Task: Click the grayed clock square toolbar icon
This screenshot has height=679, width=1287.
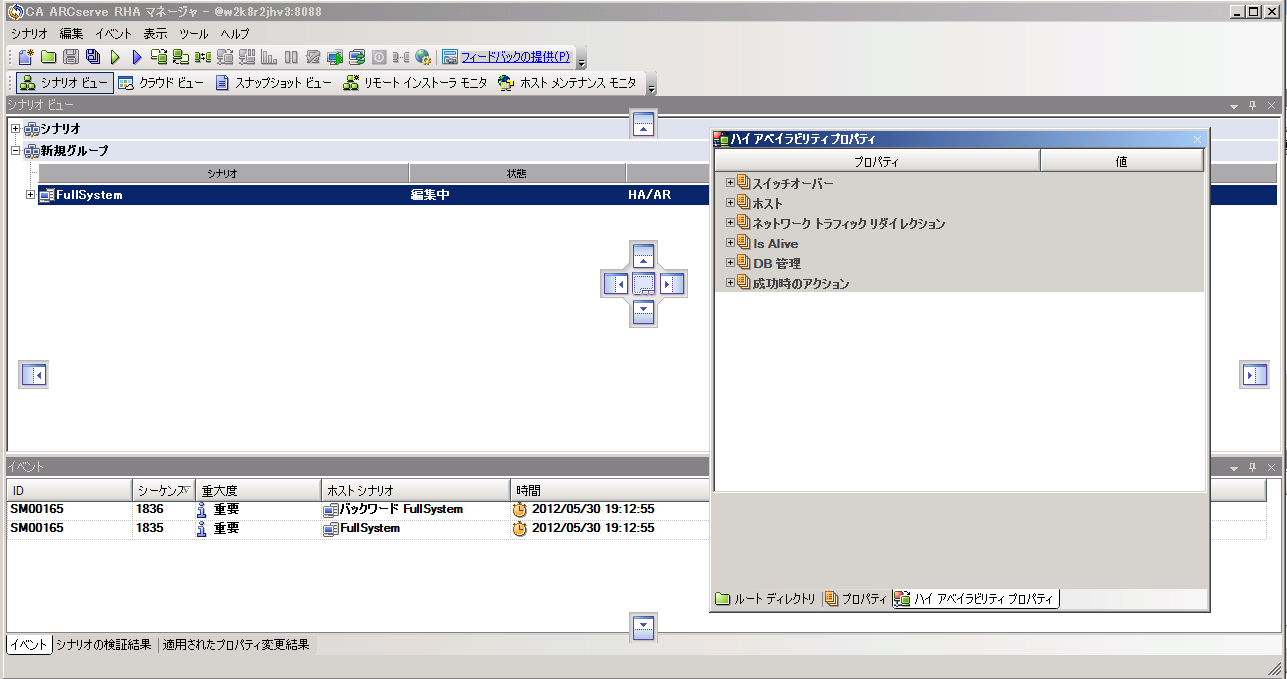Action: (x=379, y=57)
